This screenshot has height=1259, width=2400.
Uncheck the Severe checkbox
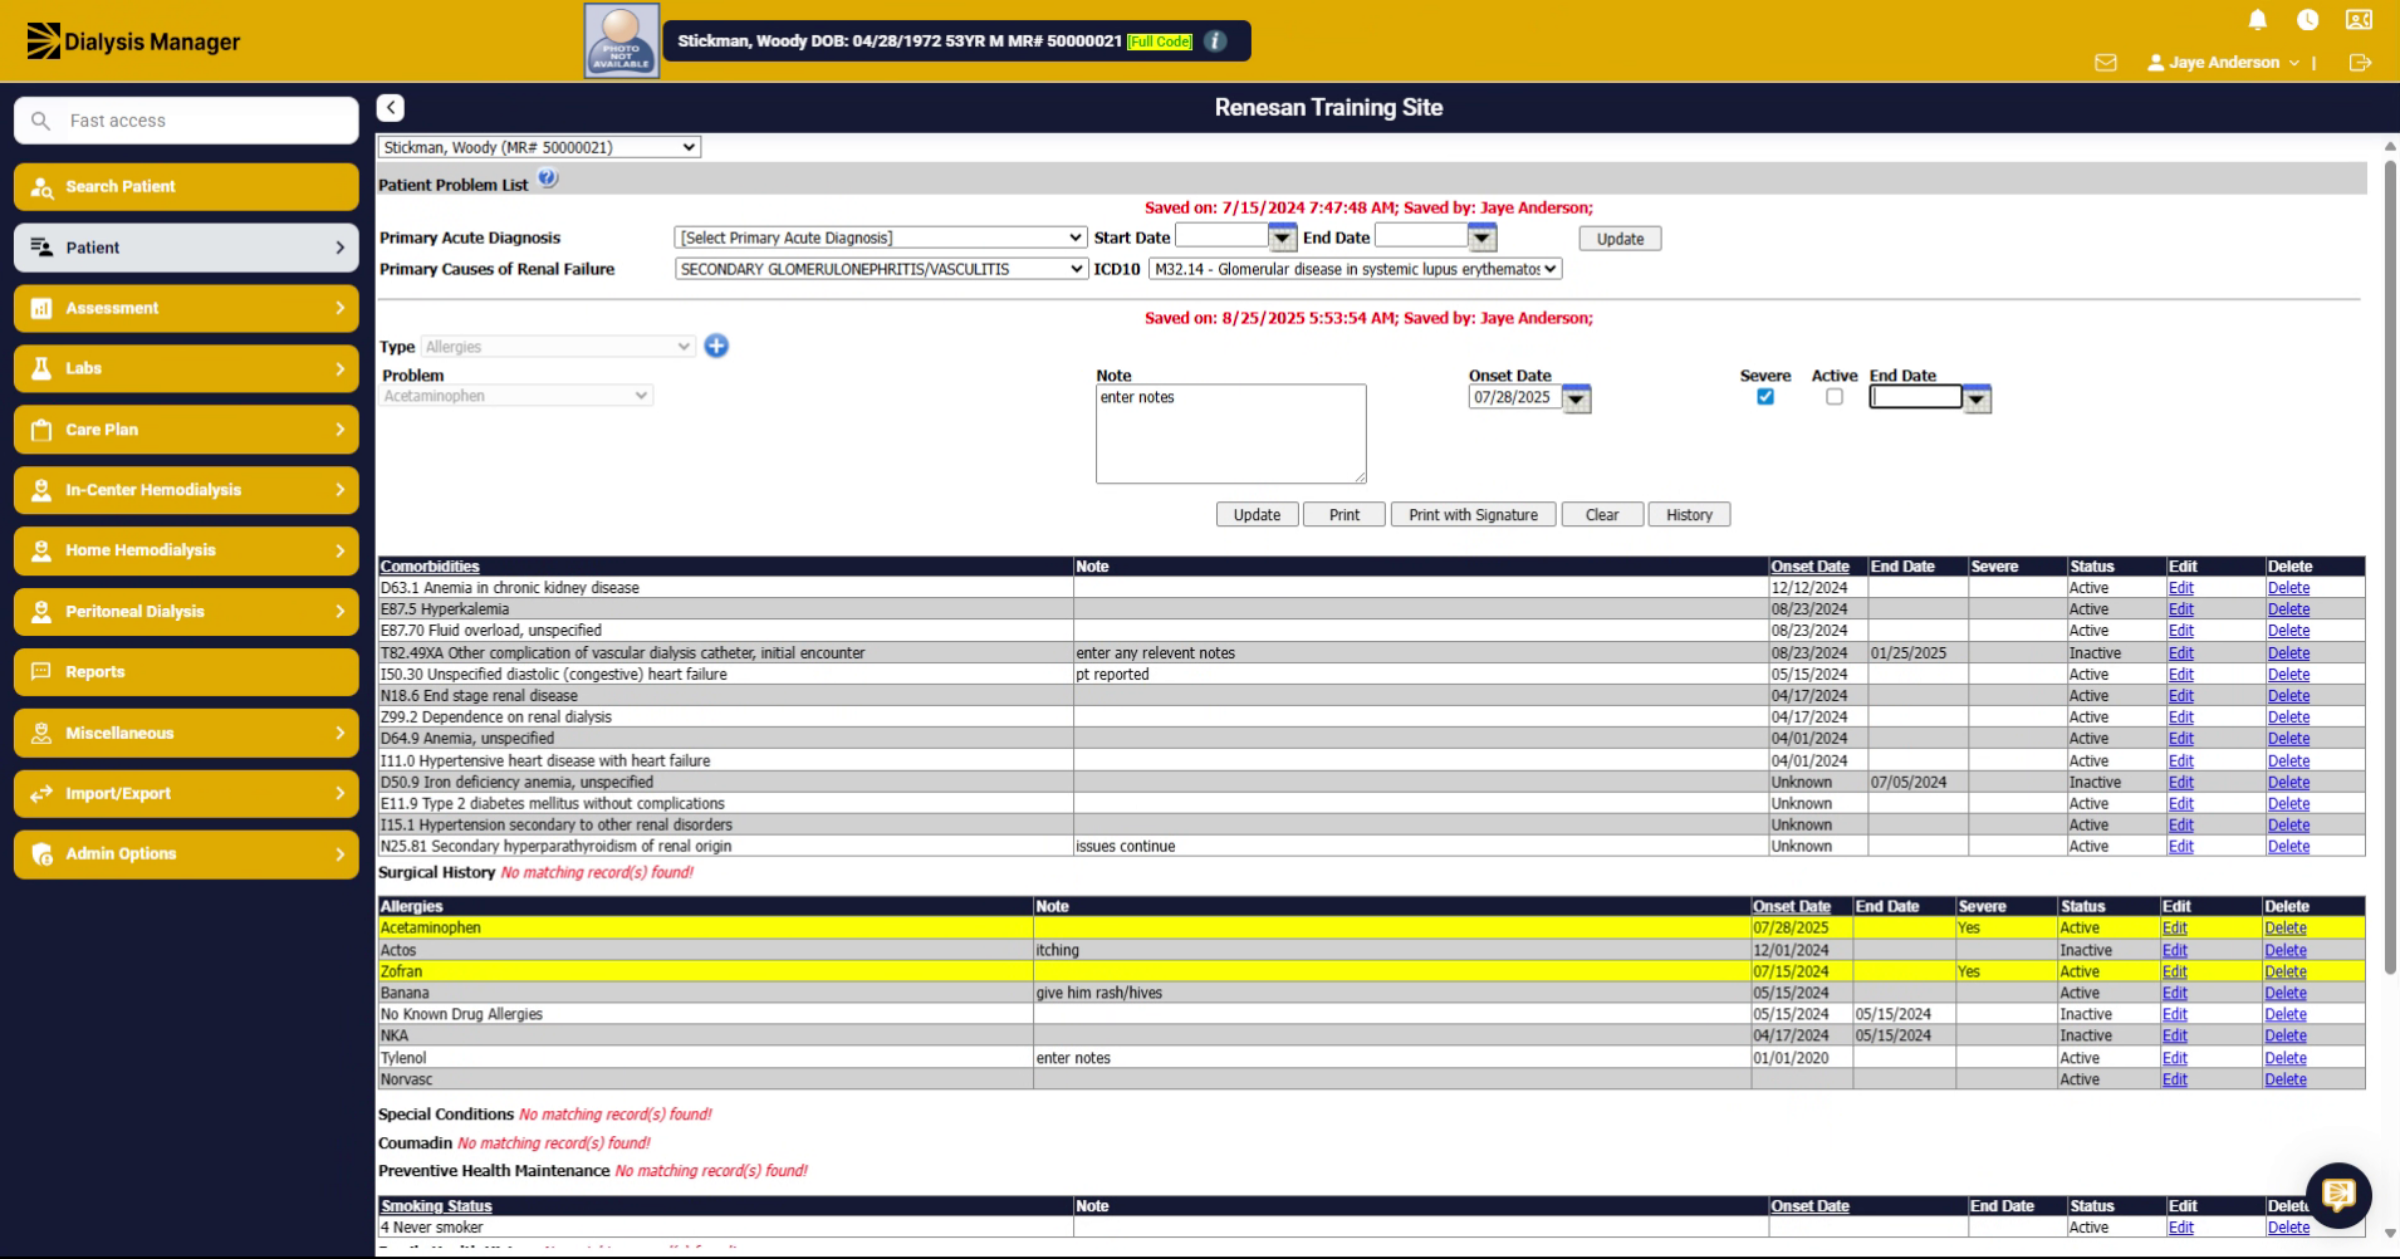point(1765,397)
